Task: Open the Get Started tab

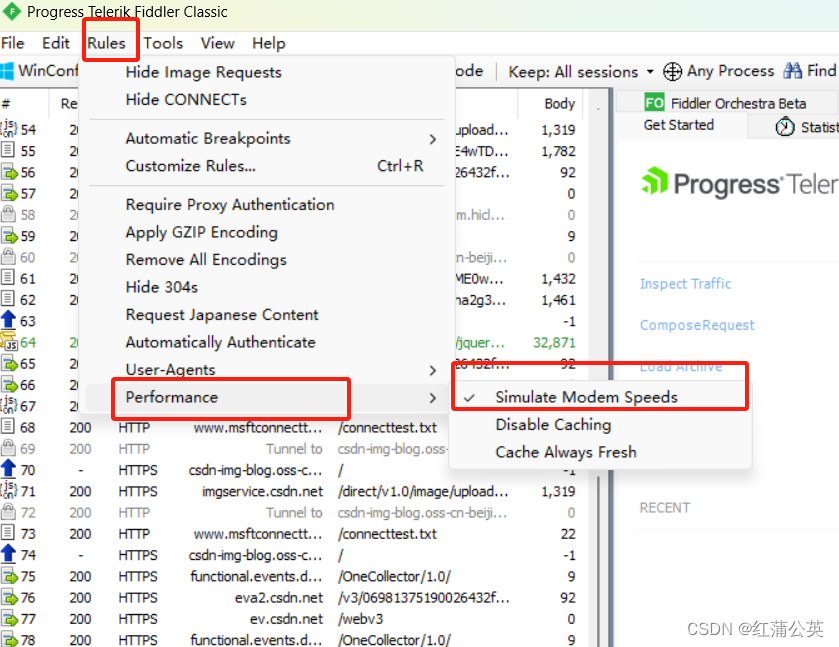Action: [x=678, y=125]
